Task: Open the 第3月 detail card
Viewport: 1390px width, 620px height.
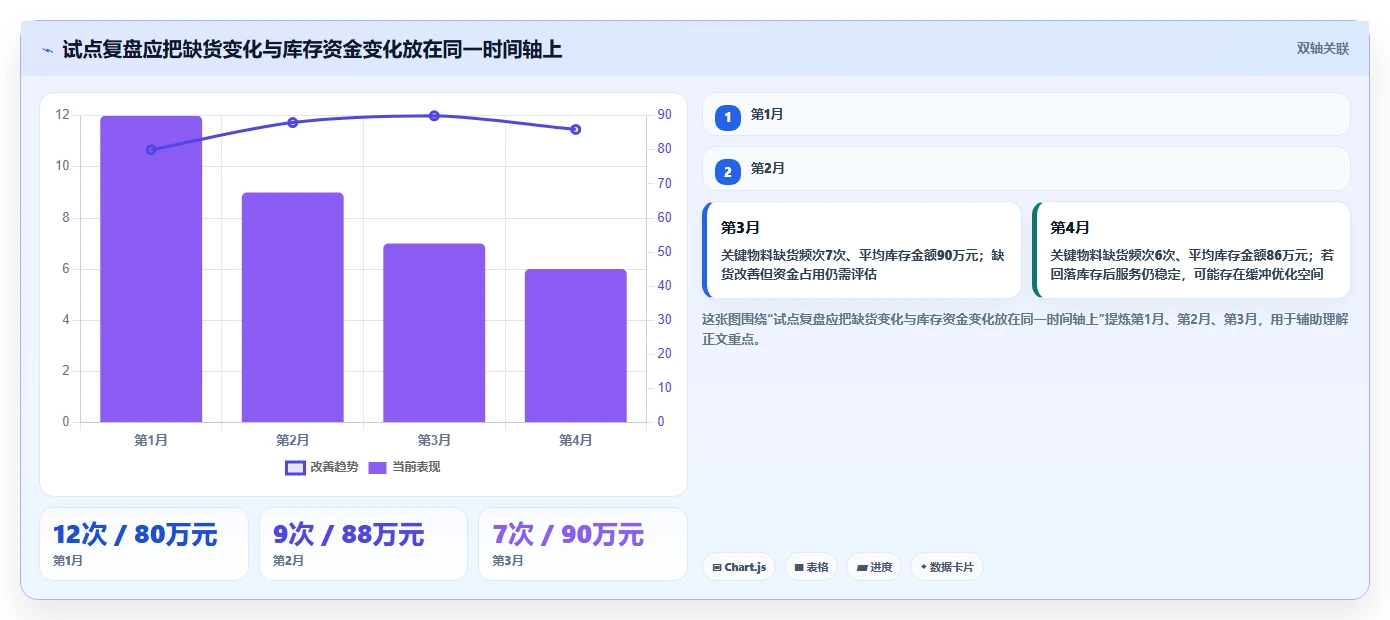Action: (862, 250)
